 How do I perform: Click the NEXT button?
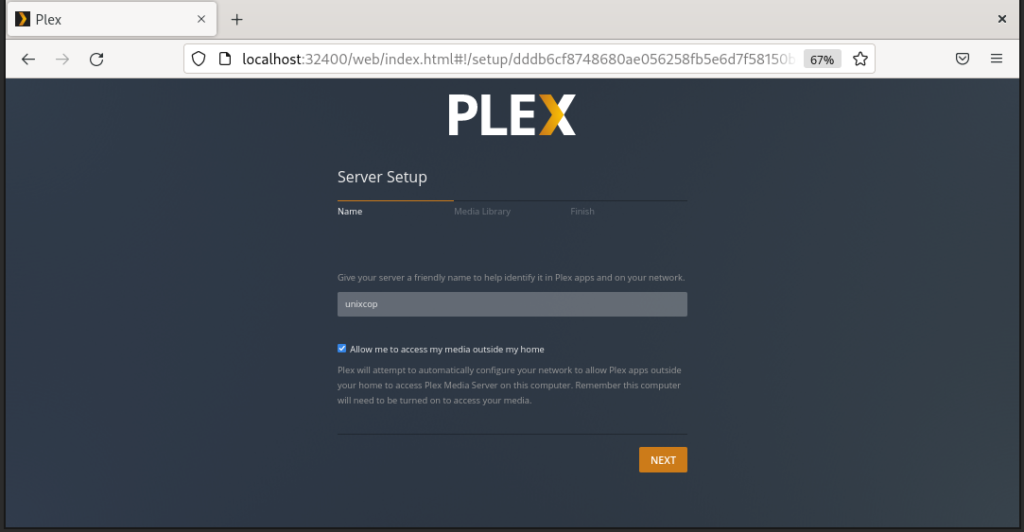663,460
